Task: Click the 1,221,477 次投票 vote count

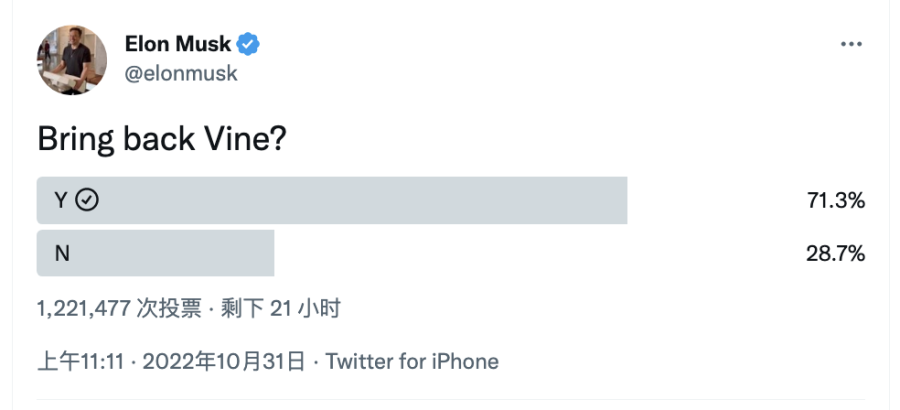Action: click(x=119, y=309)
